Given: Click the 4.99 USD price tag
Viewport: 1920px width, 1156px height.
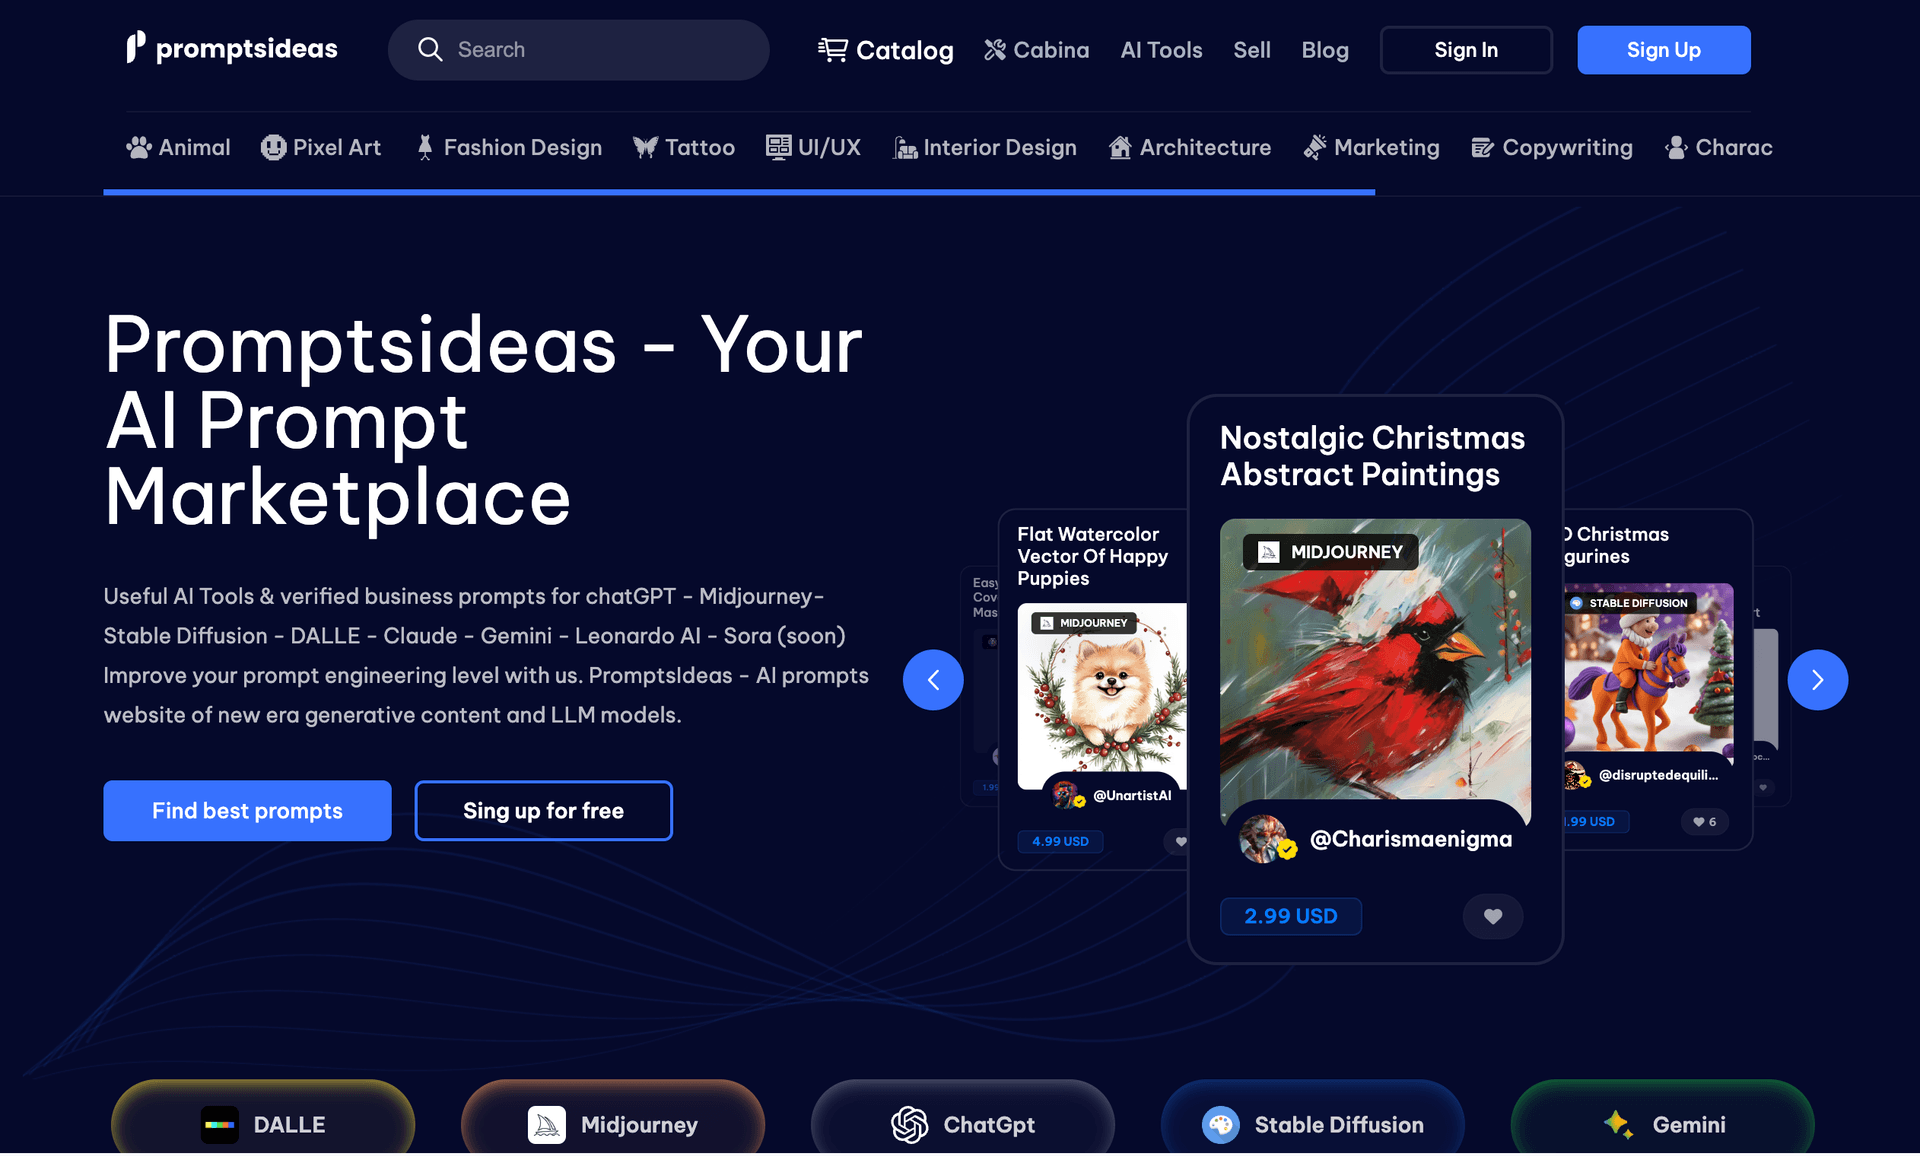Looking at the screenshot, I should 1060,841.
